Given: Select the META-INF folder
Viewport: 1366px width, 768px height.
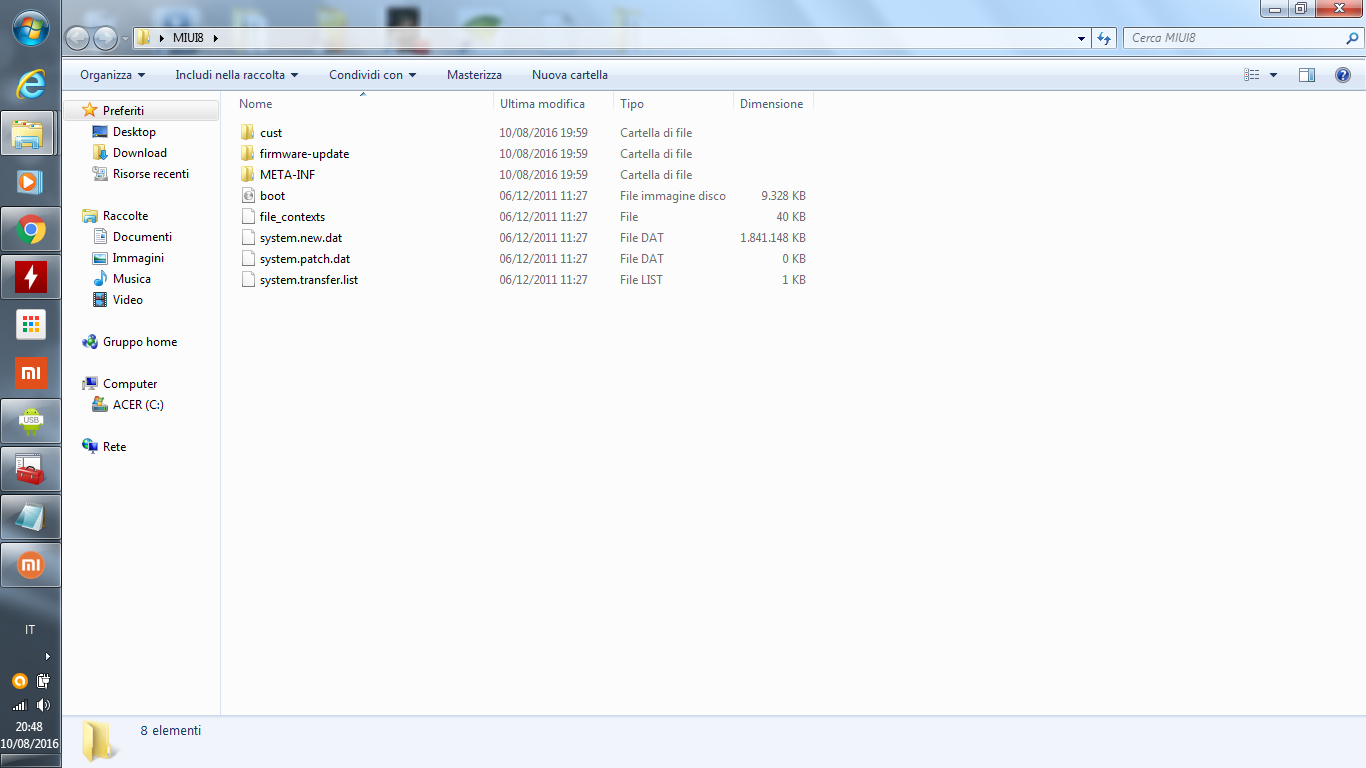Looking at the screenshot, I should point(287,175).
